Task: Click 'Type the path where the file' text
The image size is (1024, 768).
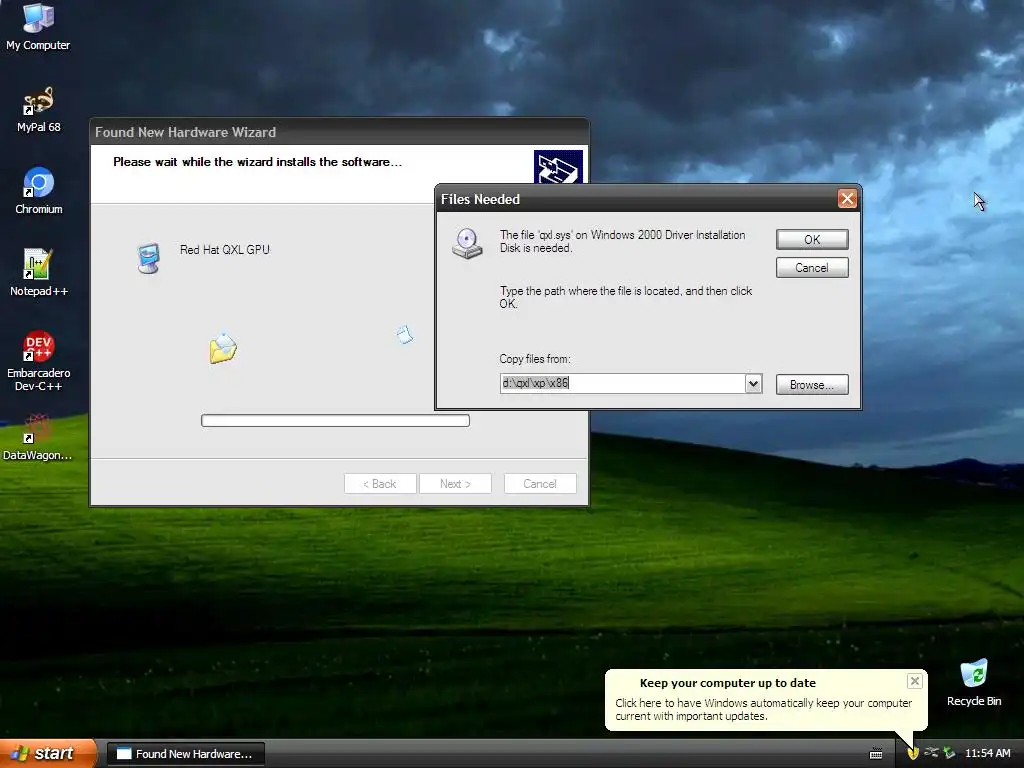Action: point(626,297)
